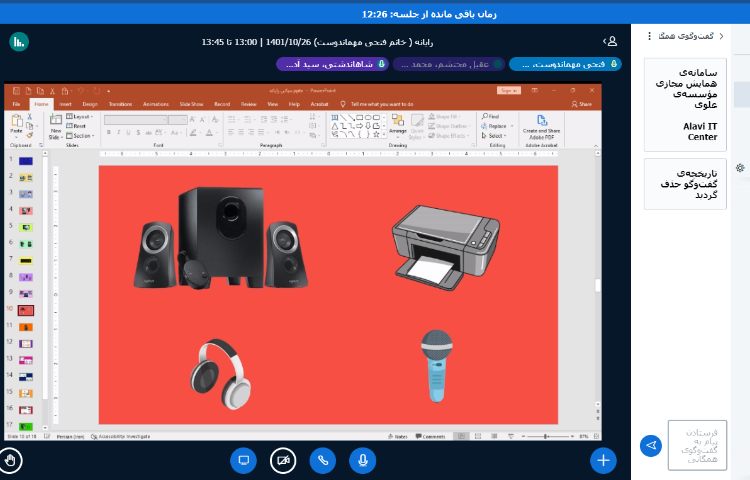Click the gear icon beside the chat
This screenshot has height=480, width=750.
coord(740,168)
